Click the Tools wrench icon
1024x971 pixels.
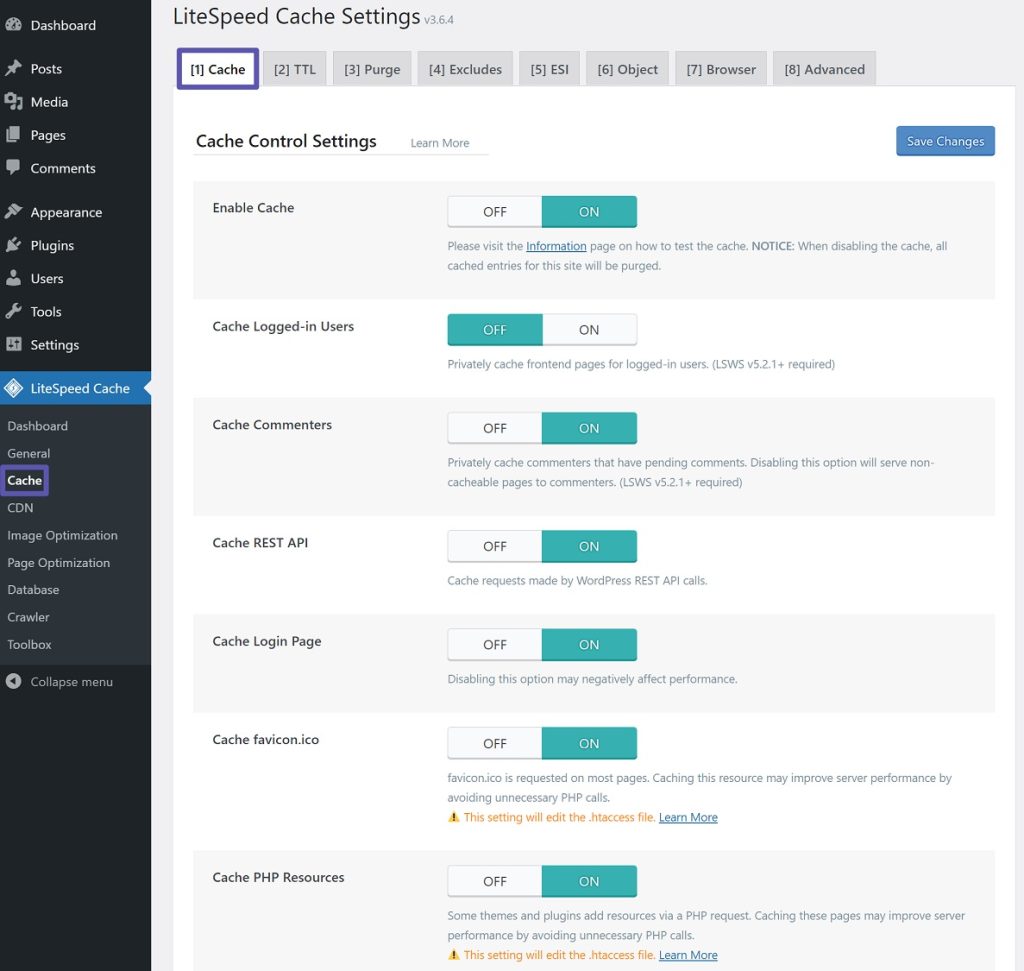[x=13, y=311]
